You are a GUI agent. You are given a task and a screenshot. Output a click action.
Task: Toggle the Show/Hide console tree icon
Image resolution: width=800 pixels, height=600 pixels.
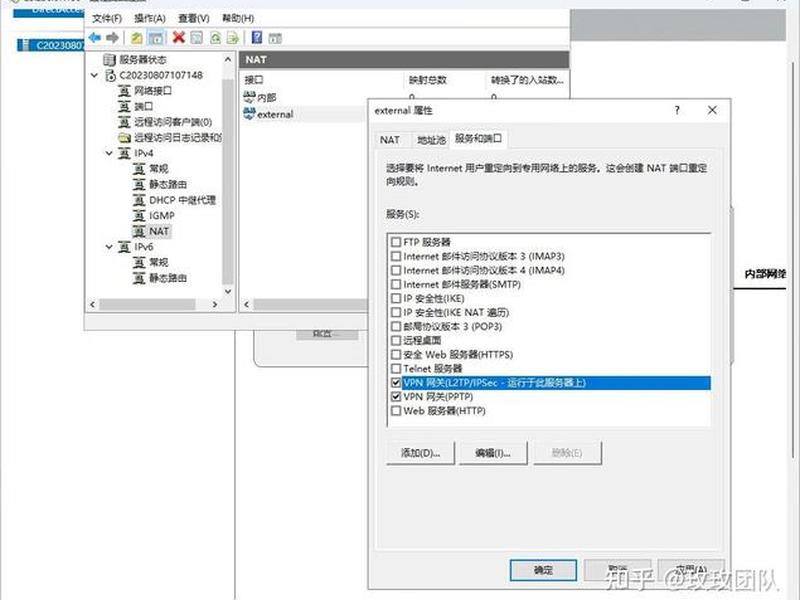click(156, 37)
